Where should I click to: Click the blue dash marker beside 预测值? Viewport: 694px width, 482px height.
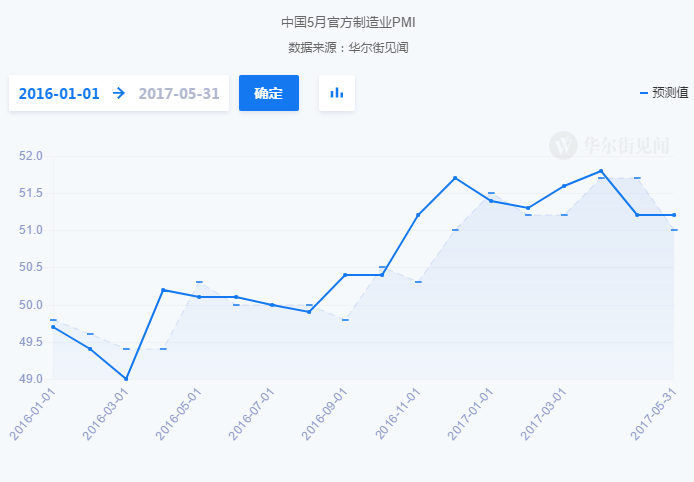[x=644, y=93]
